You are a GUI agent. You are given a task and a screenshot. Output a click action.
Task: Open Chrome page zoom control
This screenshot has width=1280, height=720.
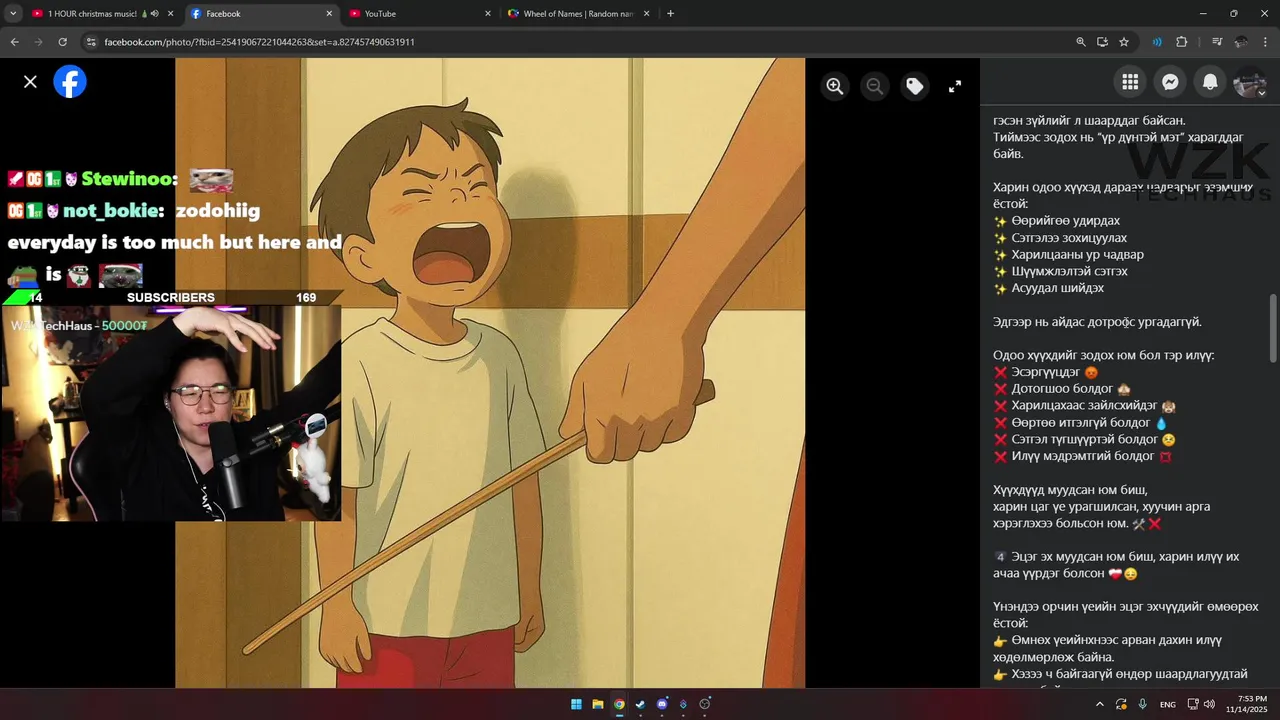coord(1080,42)
